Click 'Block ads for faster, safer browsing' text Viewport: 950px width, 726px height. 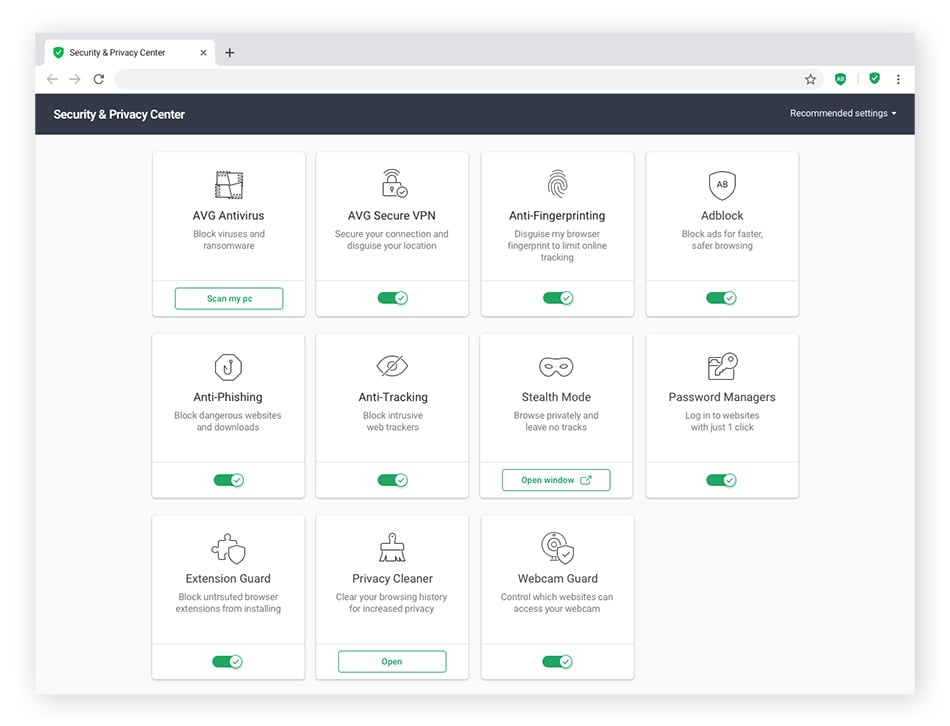tap(722, 239)
